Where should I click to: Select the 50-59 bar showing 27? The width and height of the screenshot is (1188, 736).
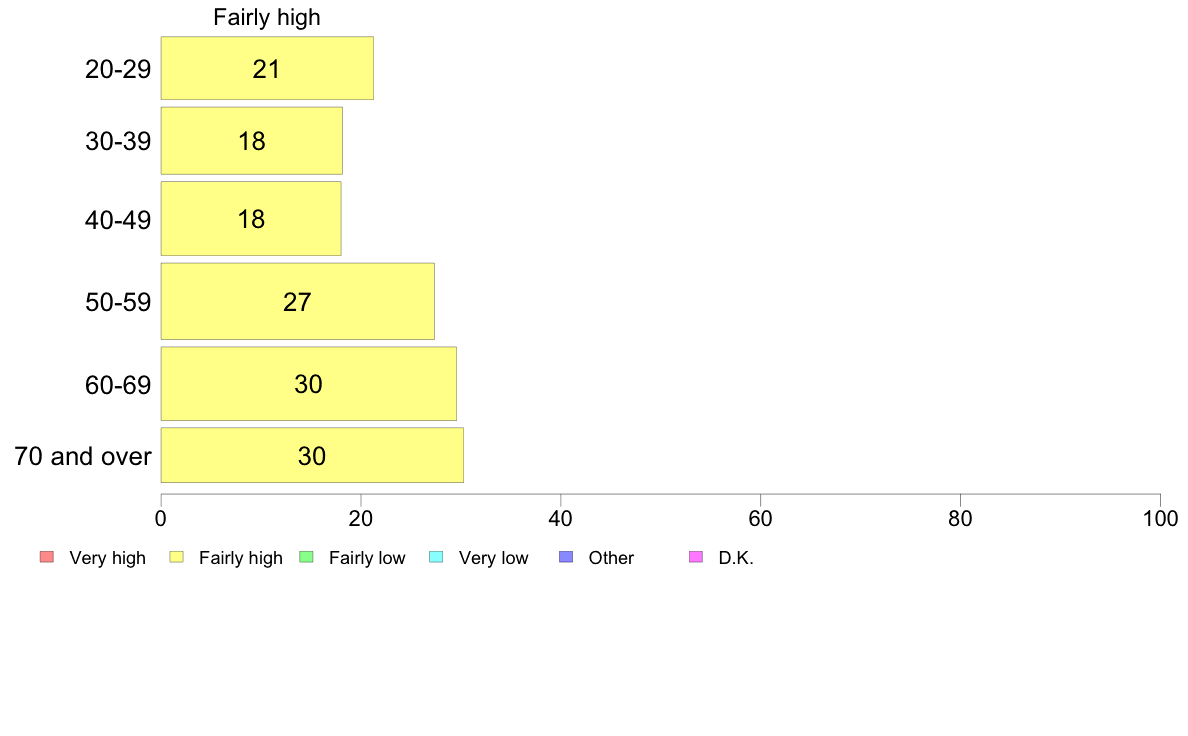tap(298, 302)
